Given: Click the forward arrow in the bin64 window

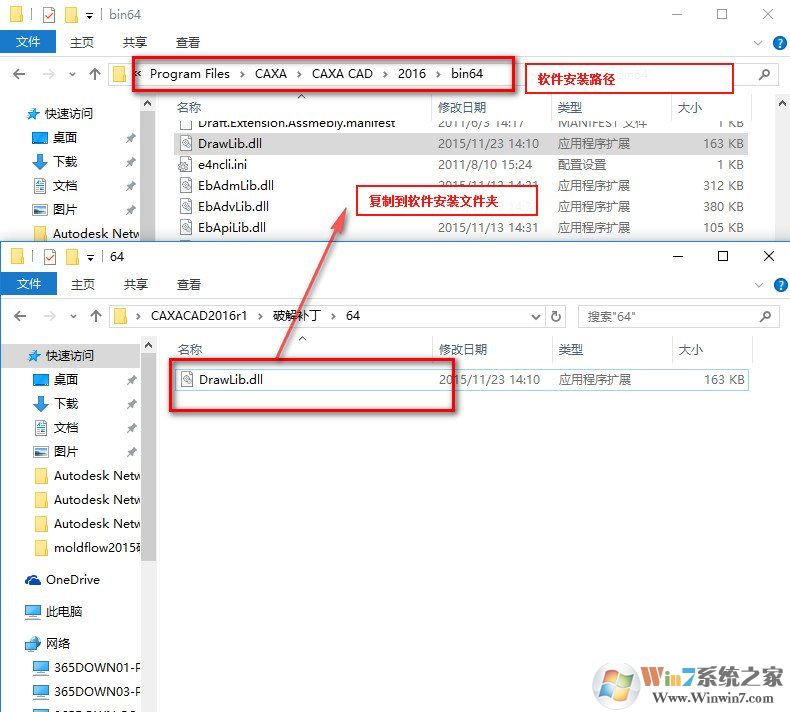Looking at the screenshot, I should (x=48, y=74).
